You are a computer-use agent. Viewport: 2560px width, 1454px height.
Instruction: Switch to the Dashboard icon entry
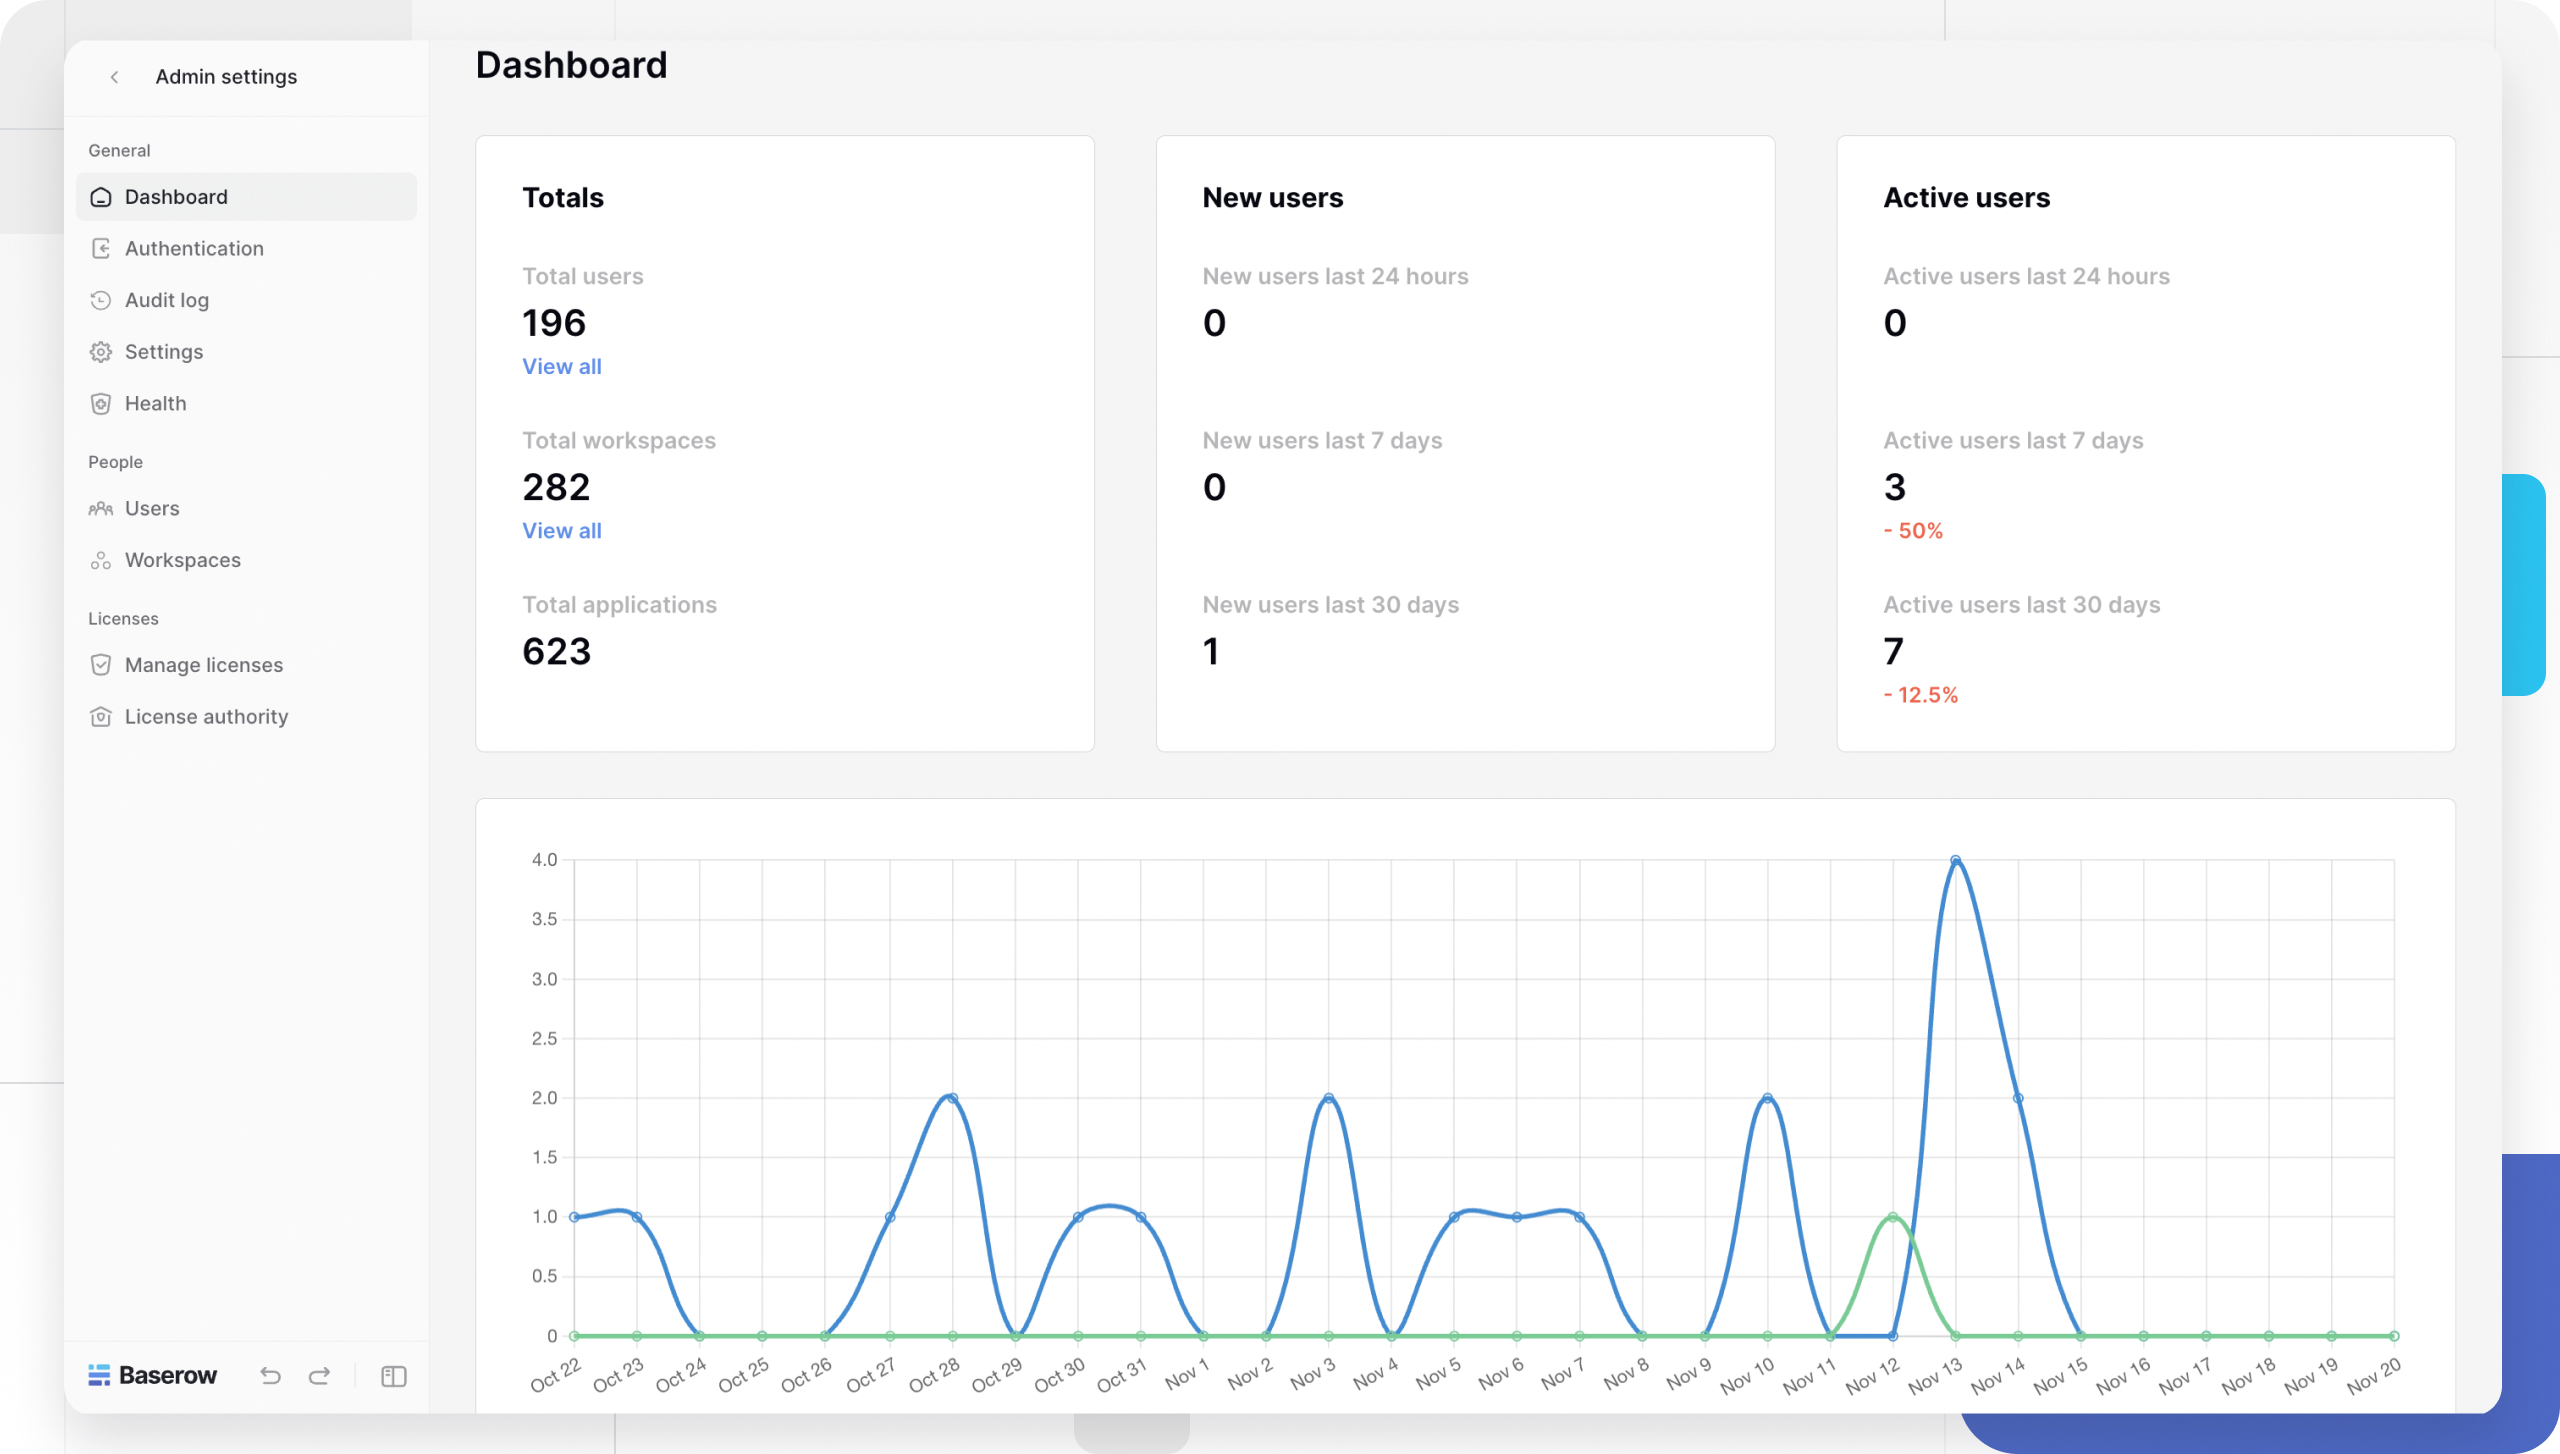click(101, 196)
